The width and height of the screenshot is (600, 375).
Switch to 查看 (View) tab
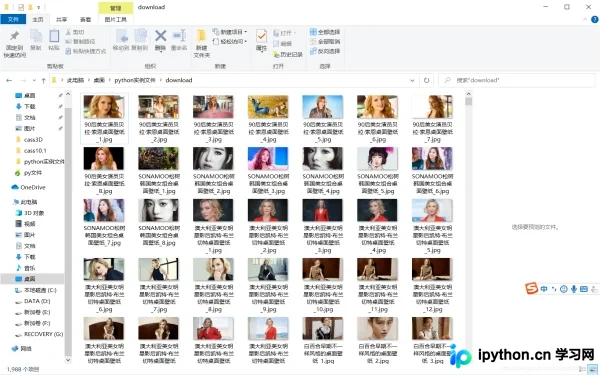pos(85,19)
